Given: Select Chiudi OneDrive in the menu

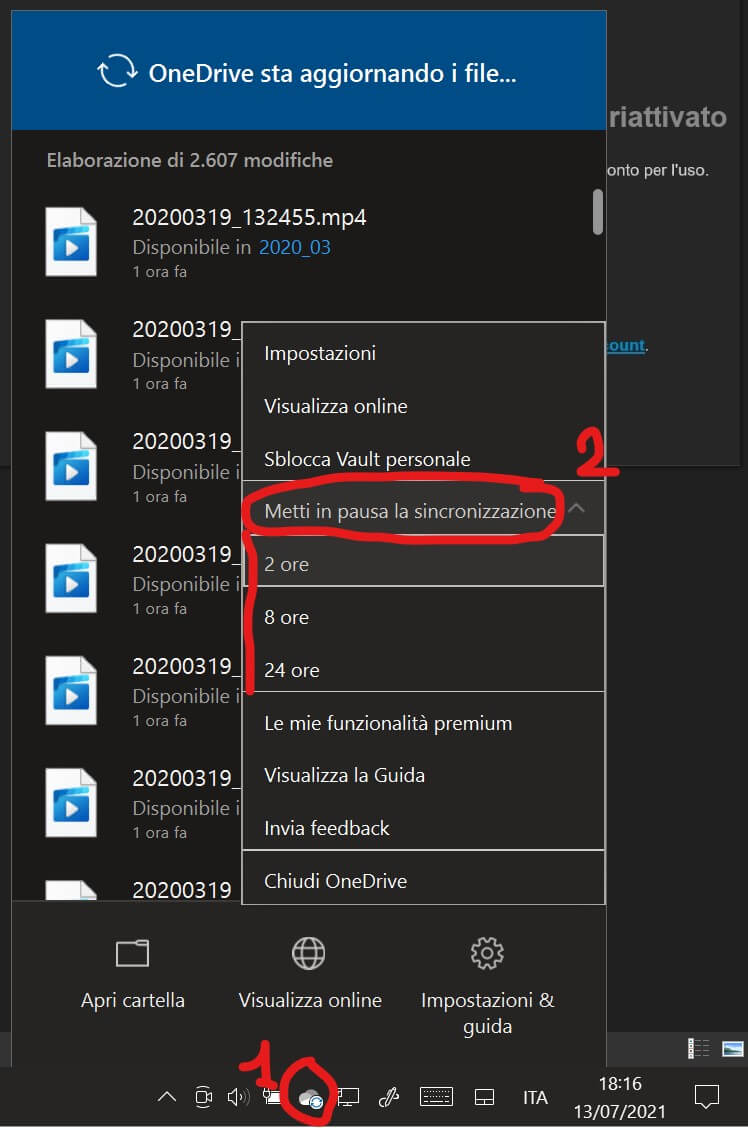Looking at the screenshot, I should point(335,881).
